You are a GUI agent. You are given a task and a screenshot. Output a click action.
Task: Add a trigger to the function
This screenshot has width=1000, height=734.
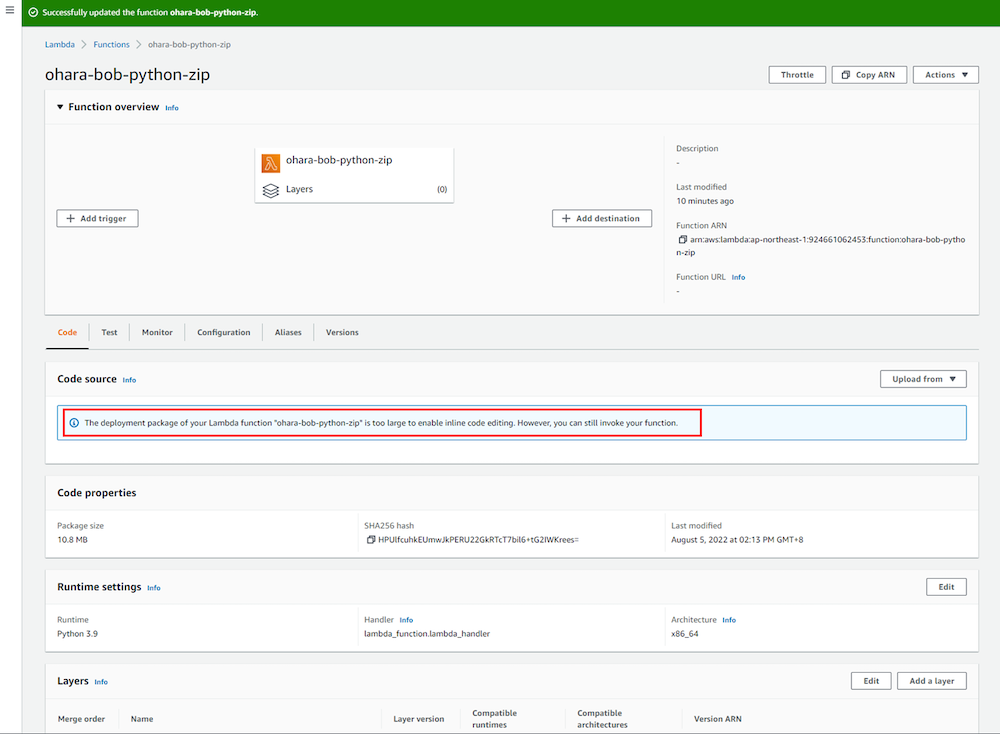[x=96, y=218]
